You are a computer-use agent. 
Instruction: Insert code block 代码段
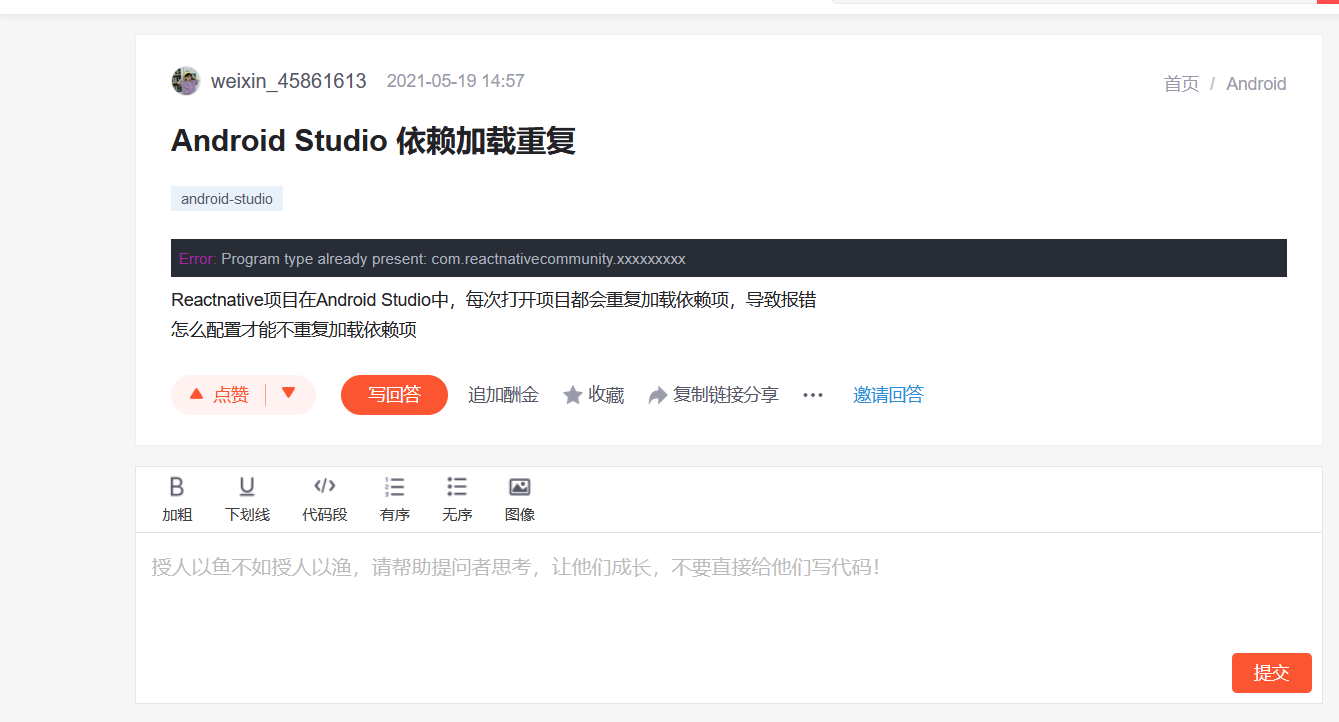(x=325, y=499)
